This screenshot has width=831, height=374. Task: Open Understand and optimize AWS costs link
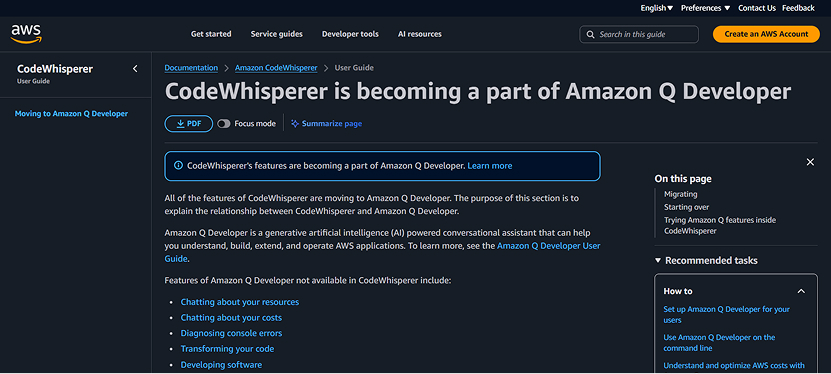pyautogui.click(x=734, y=366)
